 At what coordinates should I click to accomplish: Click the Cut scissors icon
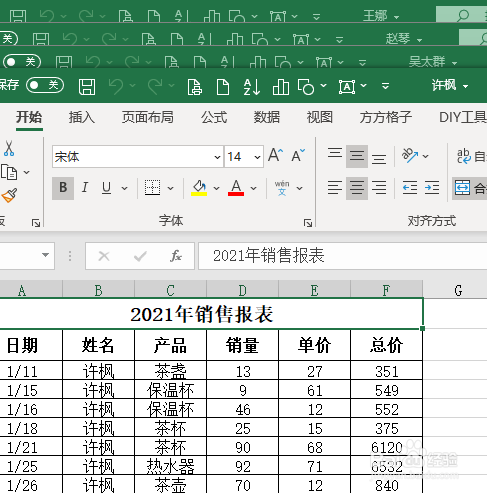(9, 149)
